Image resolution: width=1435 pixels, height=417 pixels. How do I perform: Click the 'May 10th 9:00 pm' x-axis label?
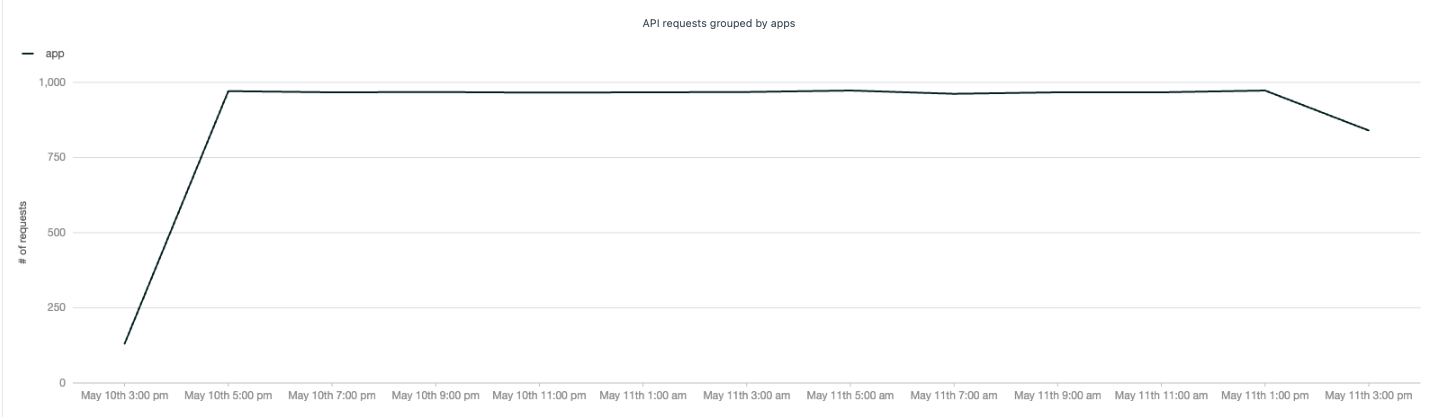click(436, 395)
